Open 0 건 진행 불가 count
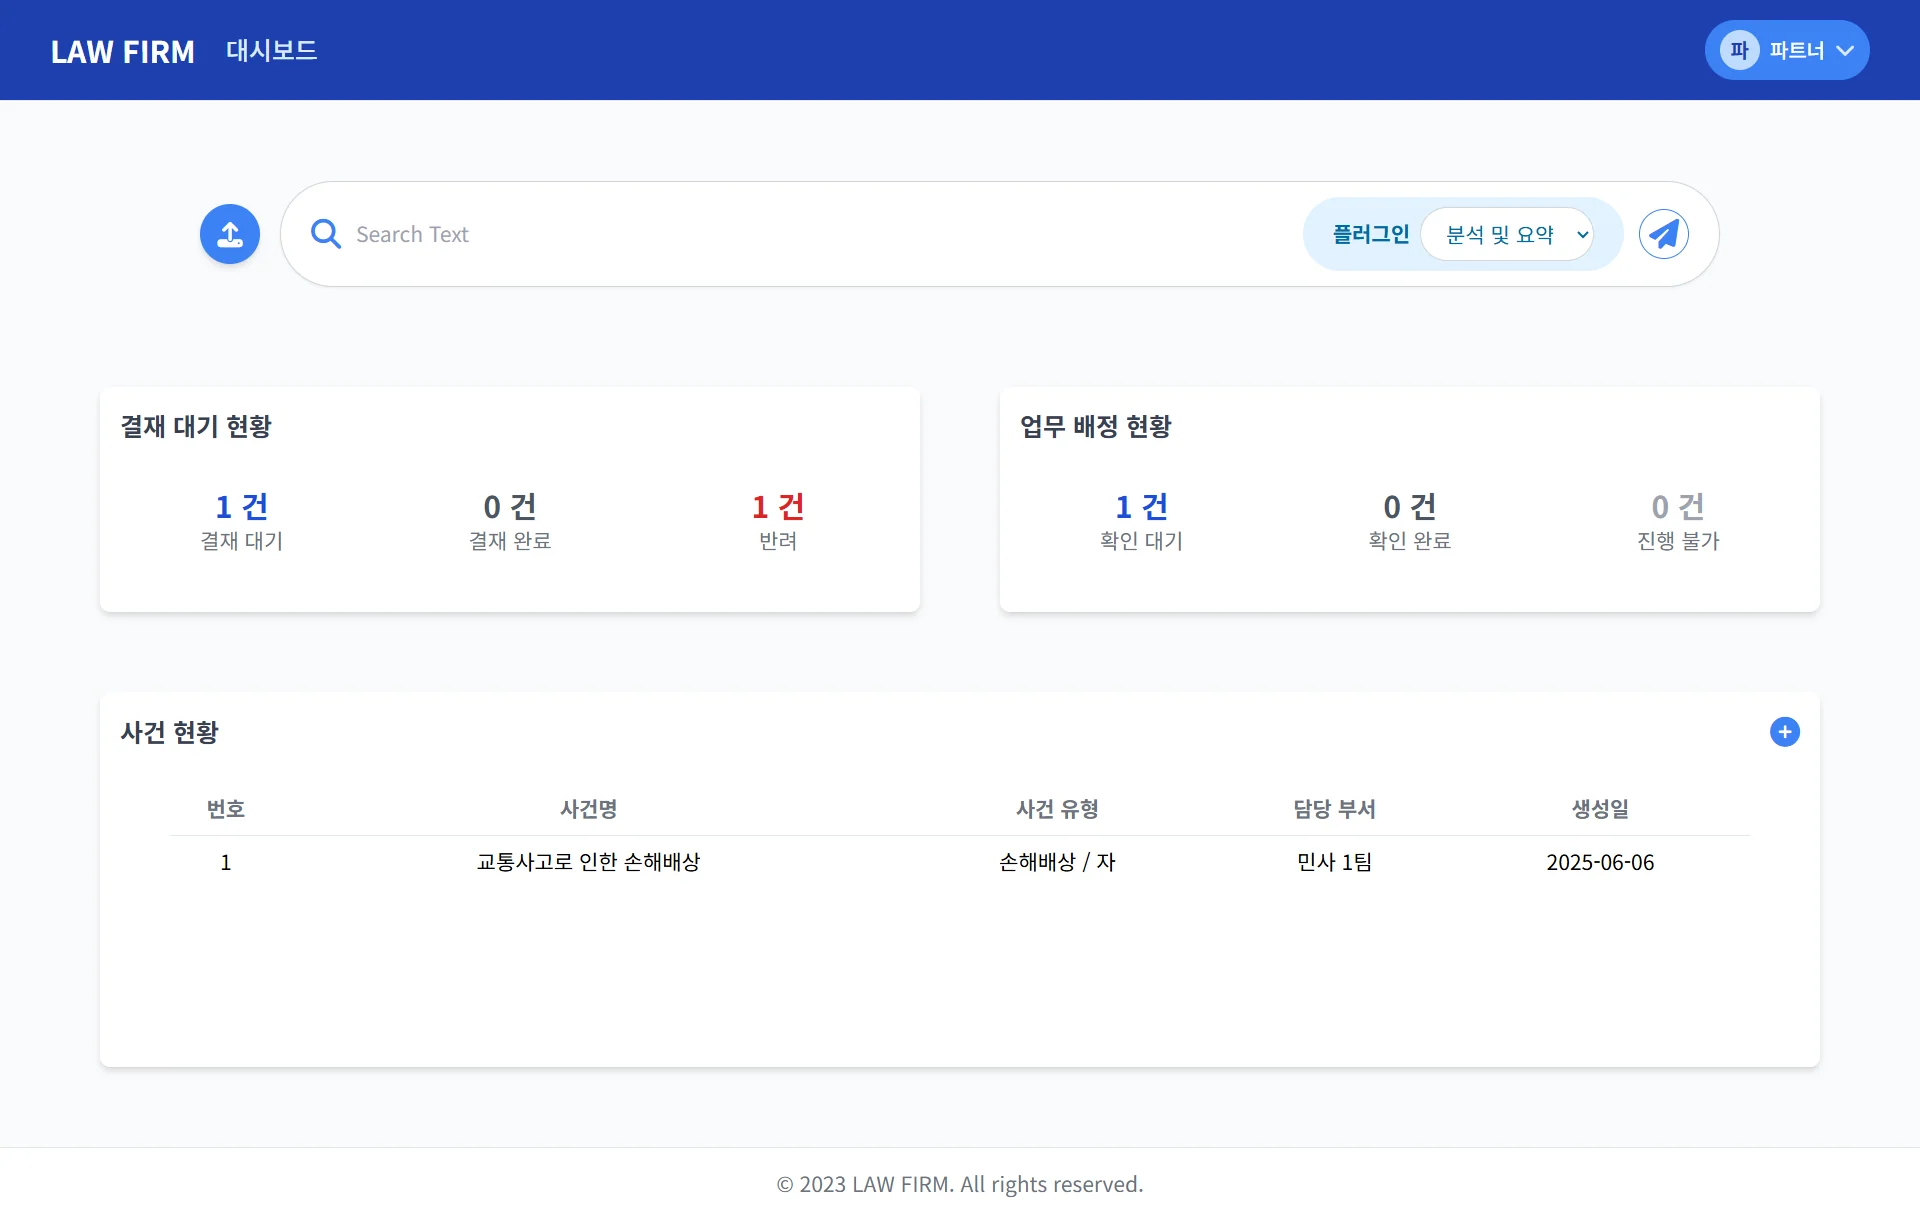 pyautogui.click(x=1678, y=521)
